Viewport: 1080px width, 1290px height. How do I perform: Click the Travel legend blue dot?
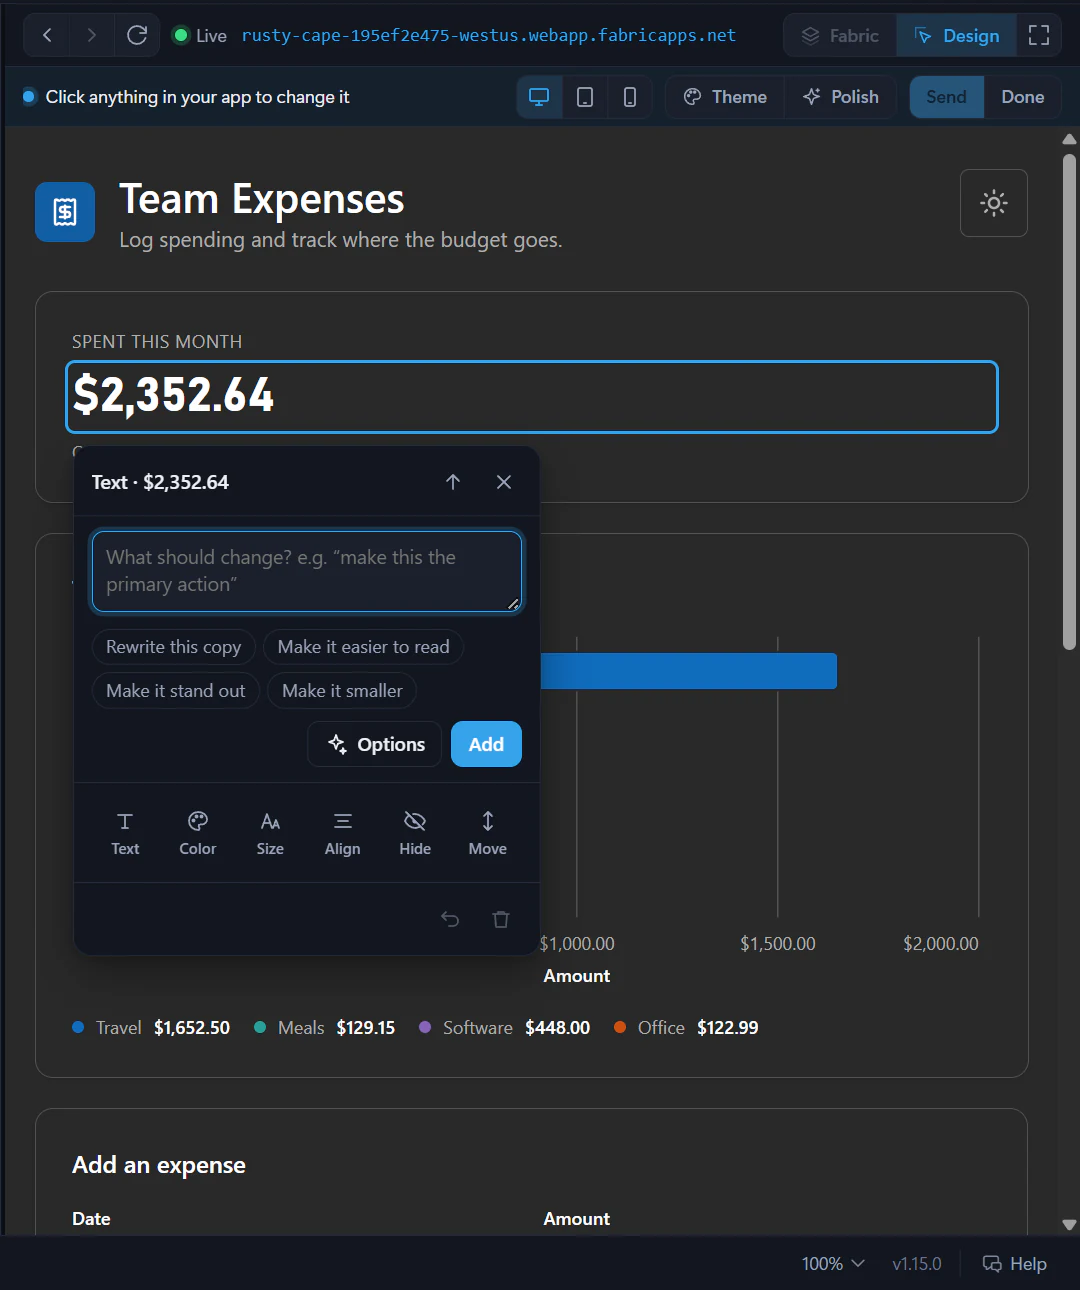point(78,1027)
